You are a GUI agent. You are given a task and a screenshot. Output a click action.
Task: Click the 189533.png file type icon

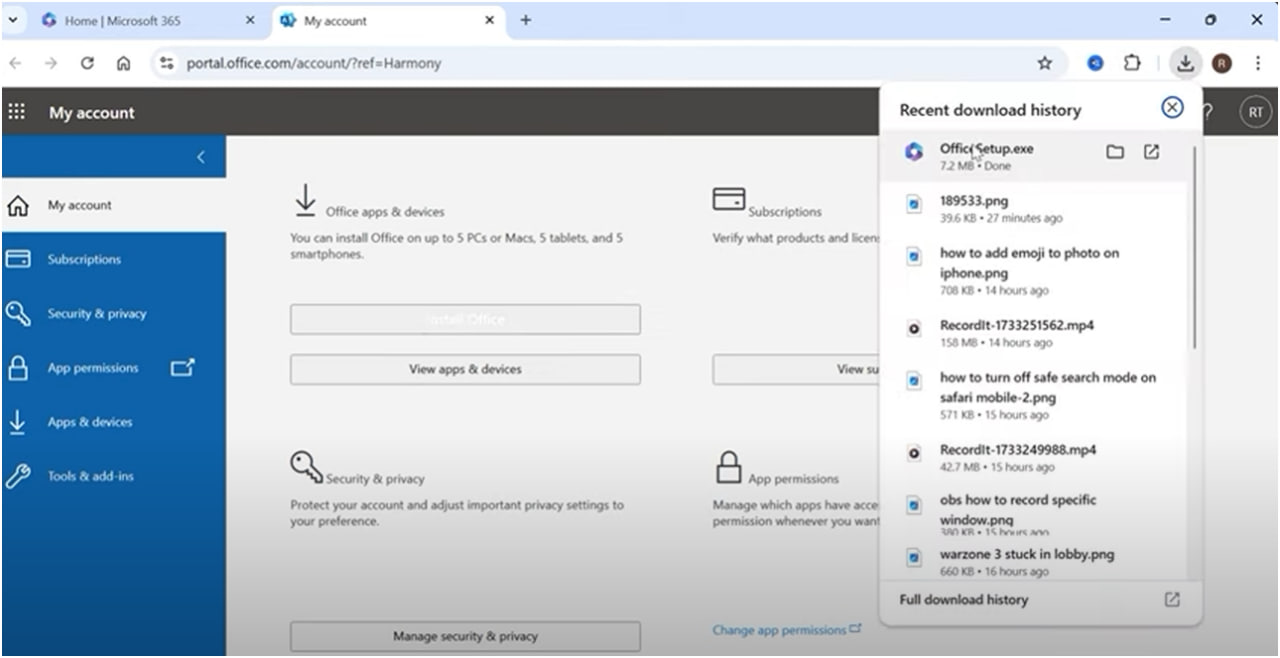(913, 204)
